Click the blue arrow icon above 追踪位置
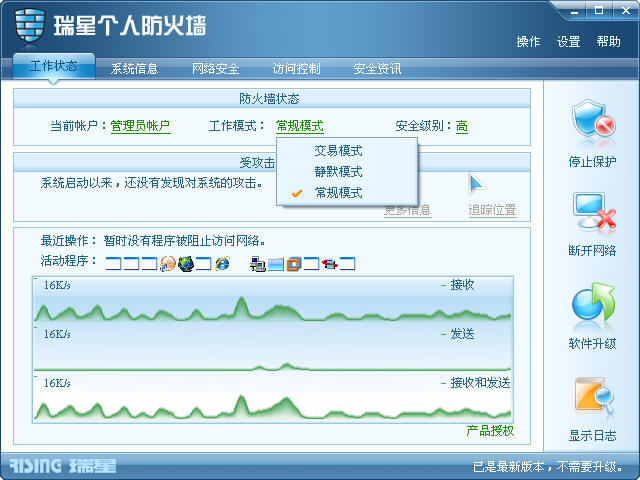Image resolution: width=640 pixels, height=480 pixels. [x=476, y=184]
